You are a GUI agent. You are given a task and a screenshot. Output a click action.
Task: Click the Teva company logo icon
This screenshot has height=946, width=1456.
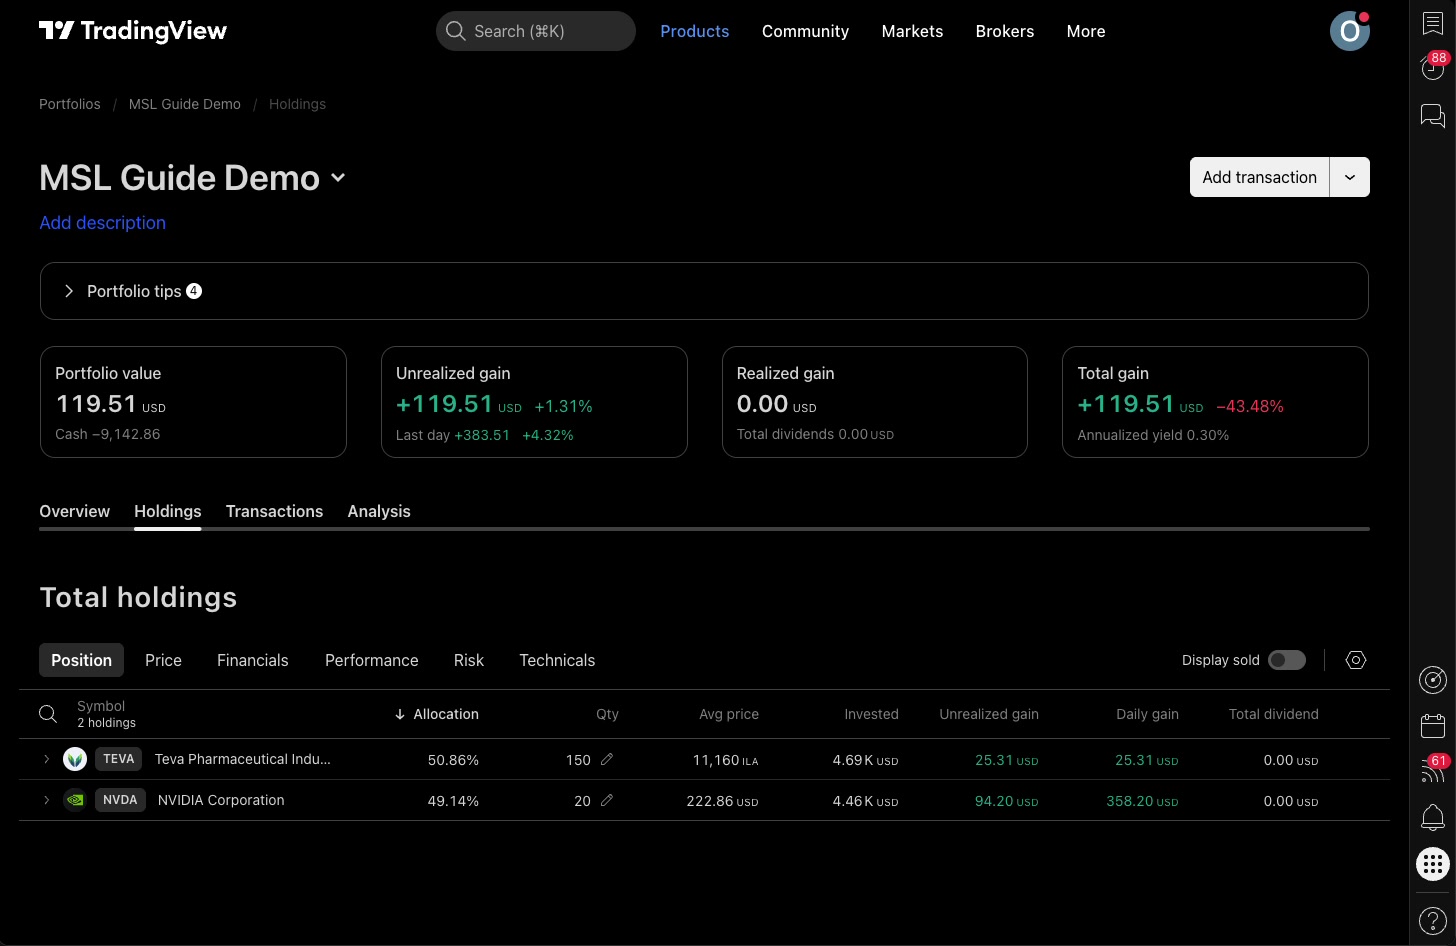tap(75, 759)
